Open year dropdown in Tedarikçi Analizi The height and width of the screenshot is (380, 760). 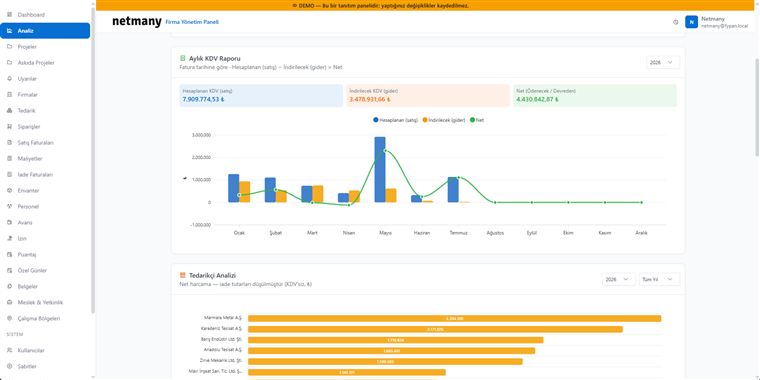pos(618,279)
